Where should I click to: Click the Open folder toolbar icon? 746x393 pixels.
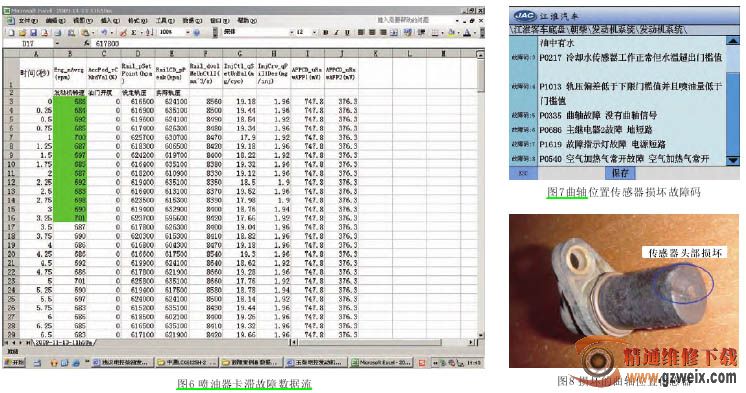[22, 33]
